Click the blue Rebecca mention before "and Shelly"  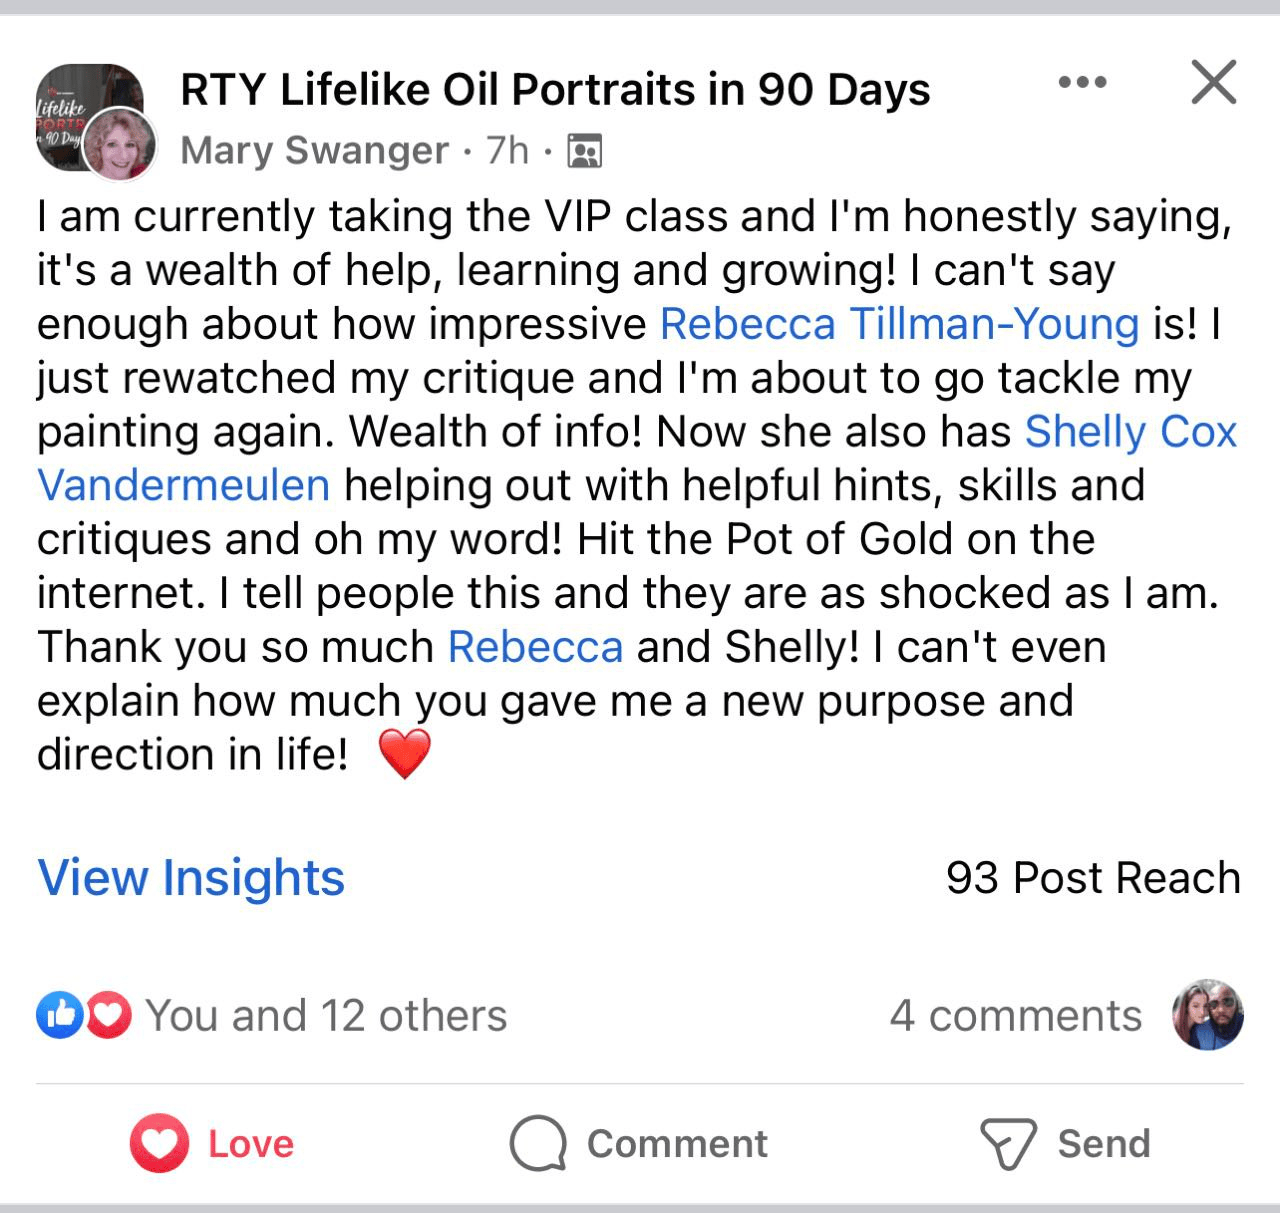click(x=535, y=647)
